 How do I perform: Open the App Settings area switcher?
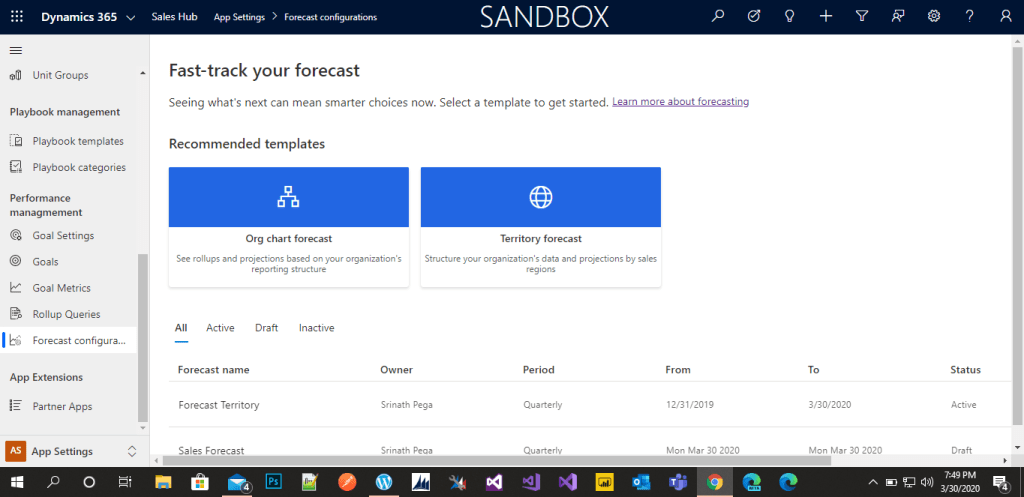pos(72,451)
